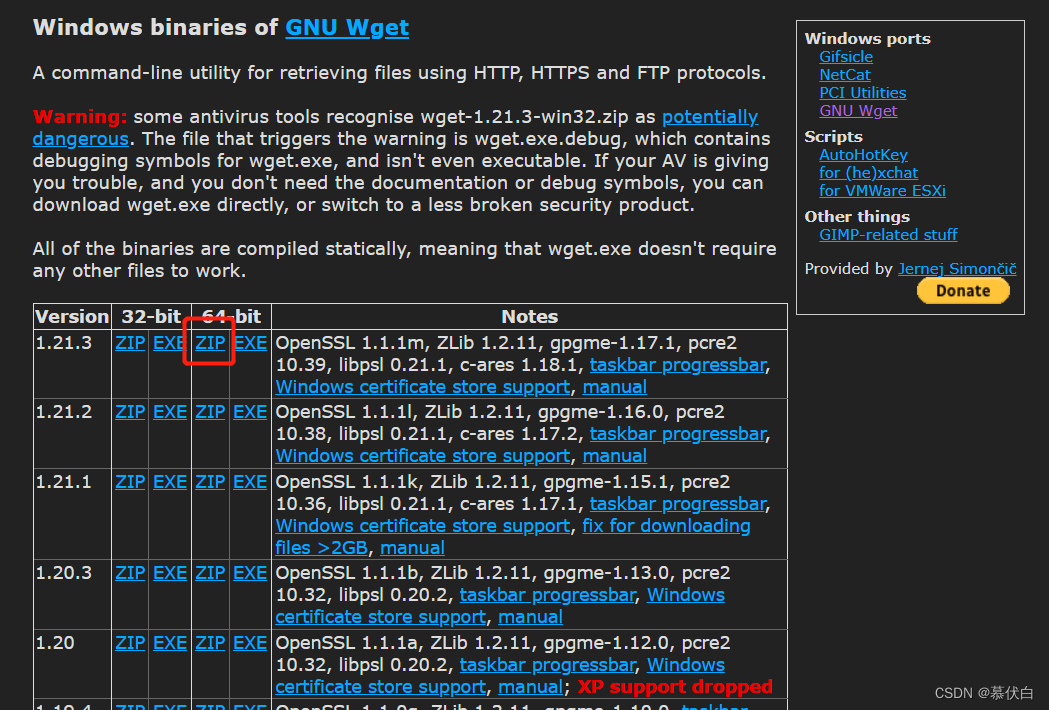
Task: Open manual link in 1.21.1 row
Action: click(412, 548)
